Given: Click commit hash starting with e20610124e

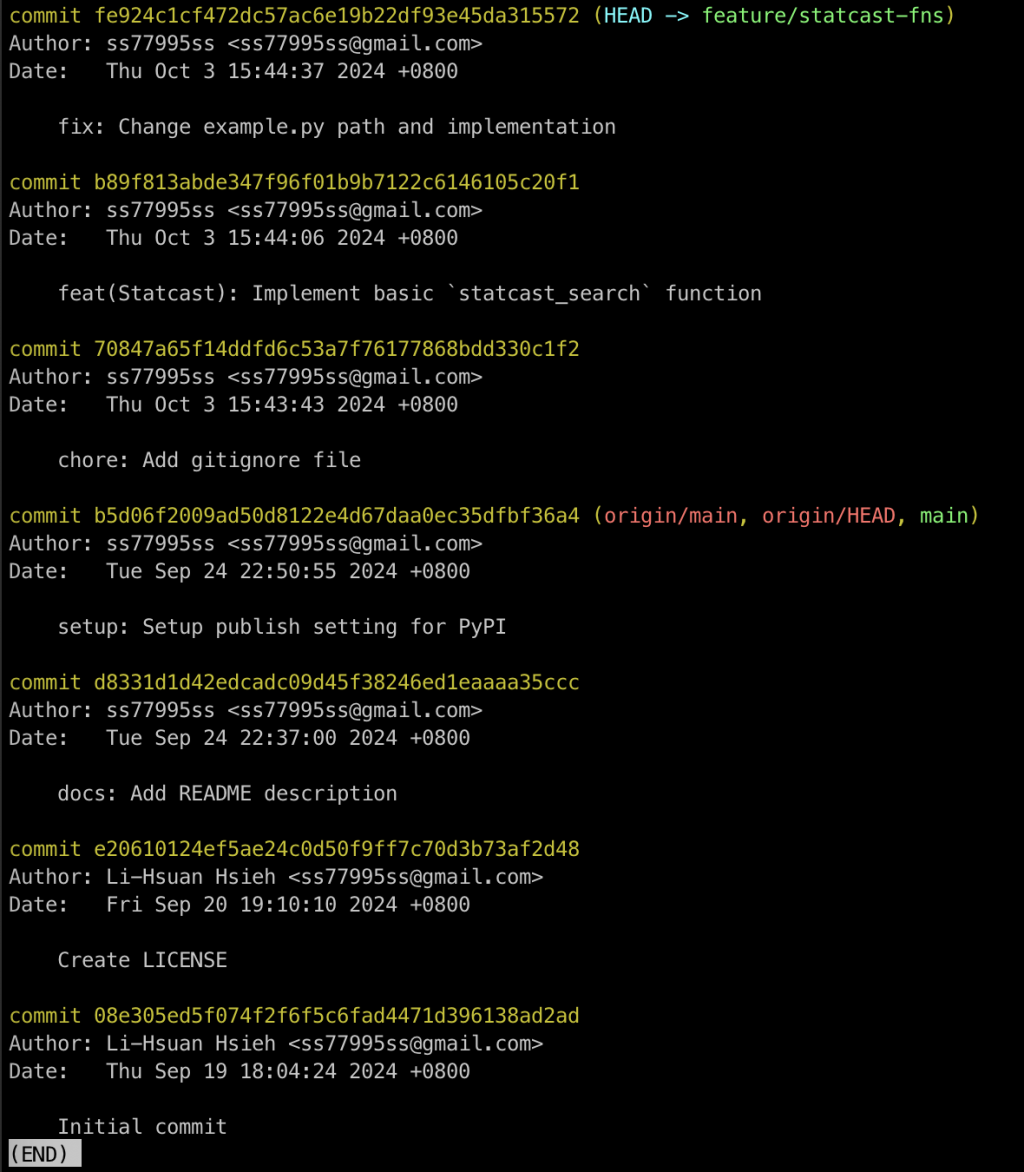Looking at the screenshot, I should (x=336, y=849).
